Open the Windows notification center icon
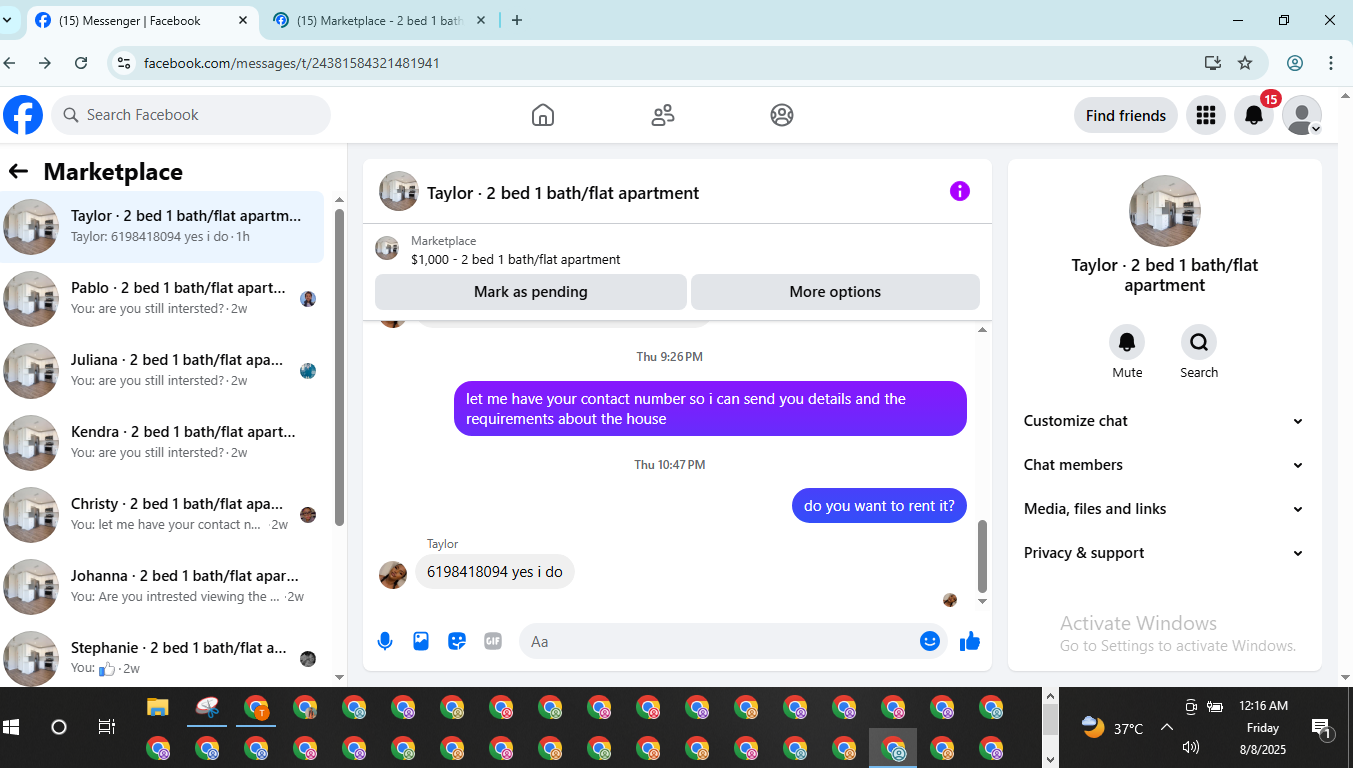 1321,727
